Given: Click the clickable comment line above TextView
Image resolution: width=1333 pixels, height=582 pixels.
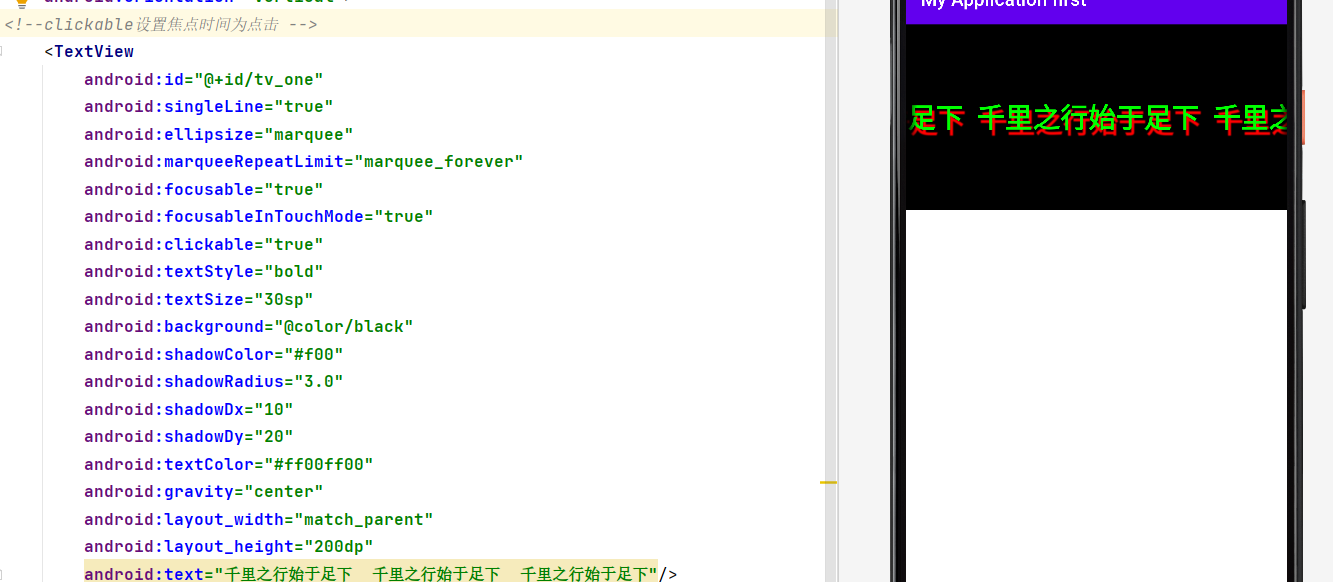Looking at the screenshot, I should (161, 24).
